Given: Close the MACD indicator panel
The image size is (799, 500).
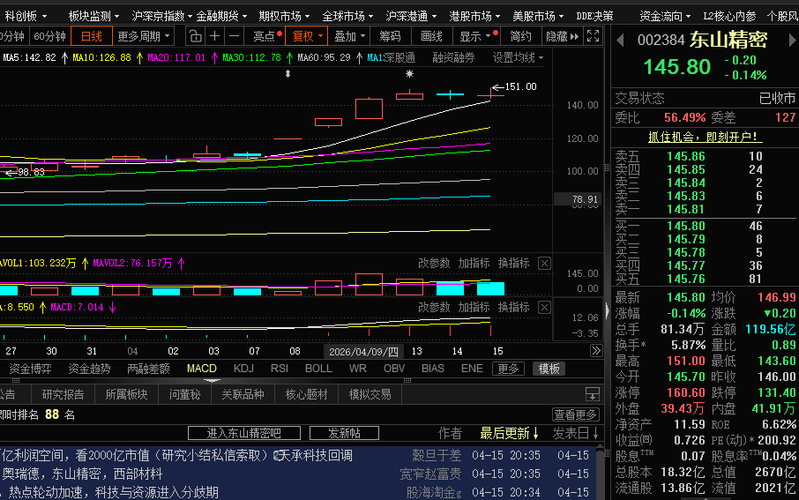Looking at the screenshot, I should click(544, 307).
